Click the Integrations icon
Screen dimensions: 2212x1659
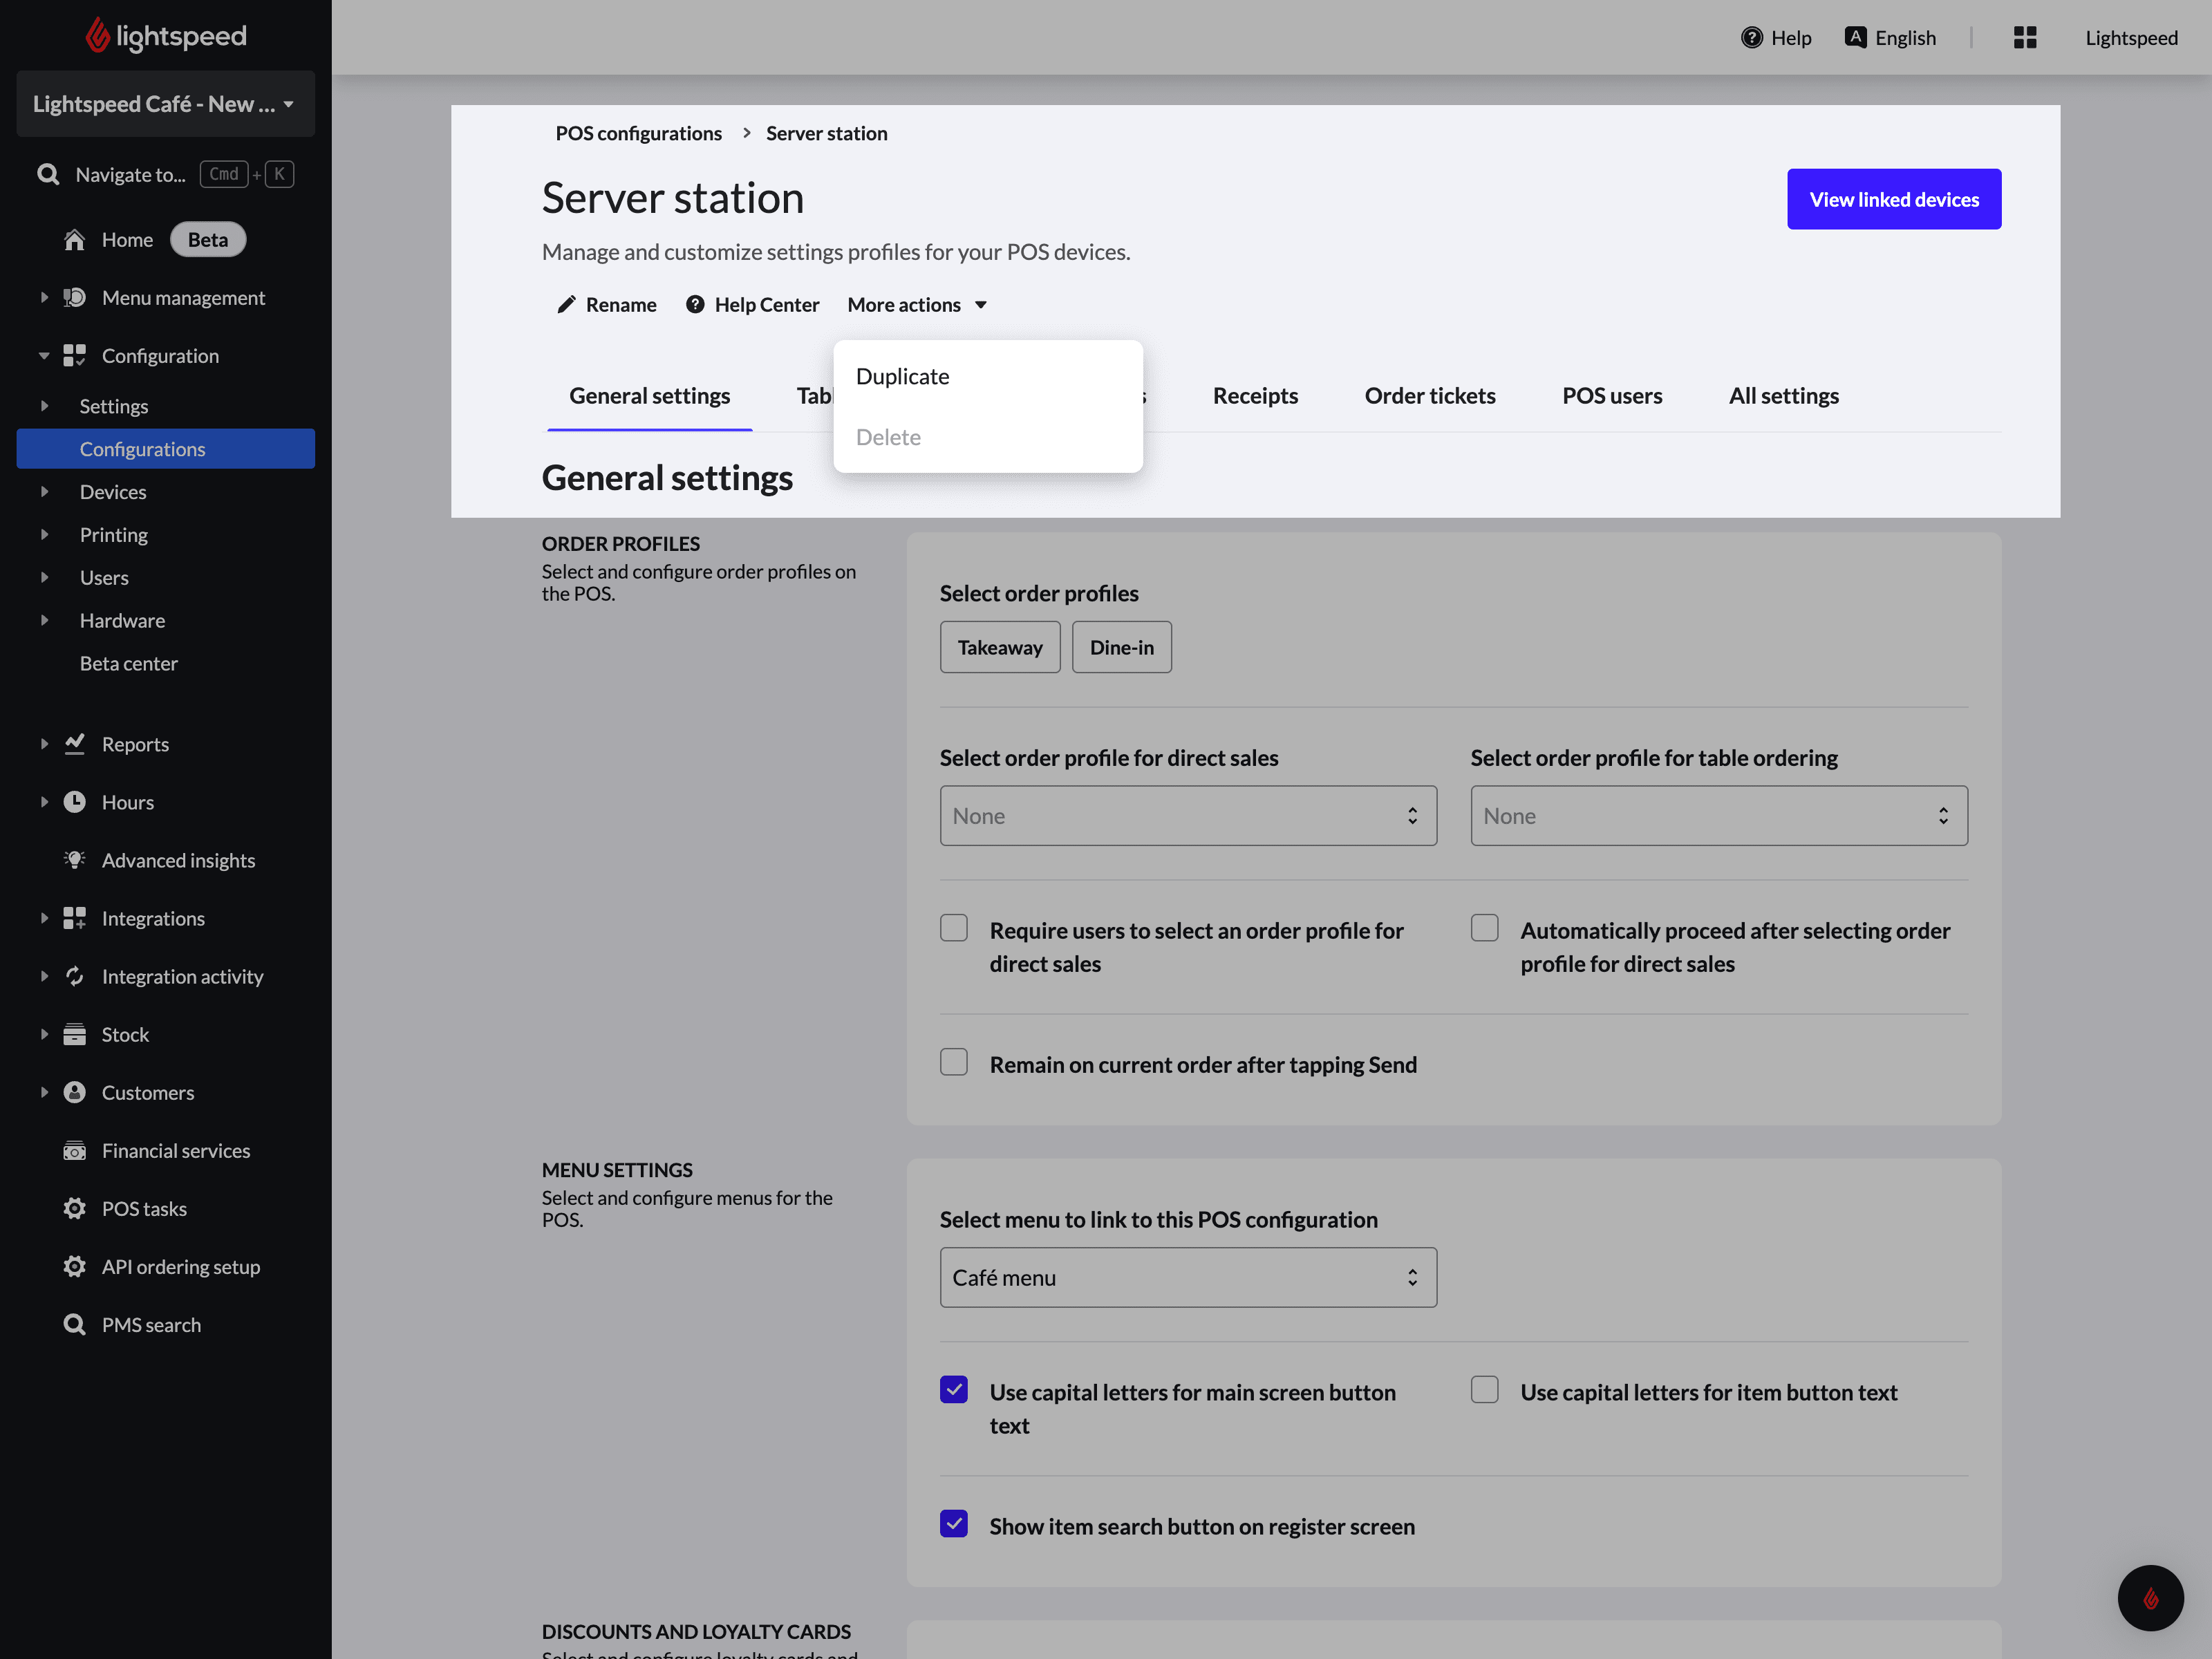click(75, 918)
